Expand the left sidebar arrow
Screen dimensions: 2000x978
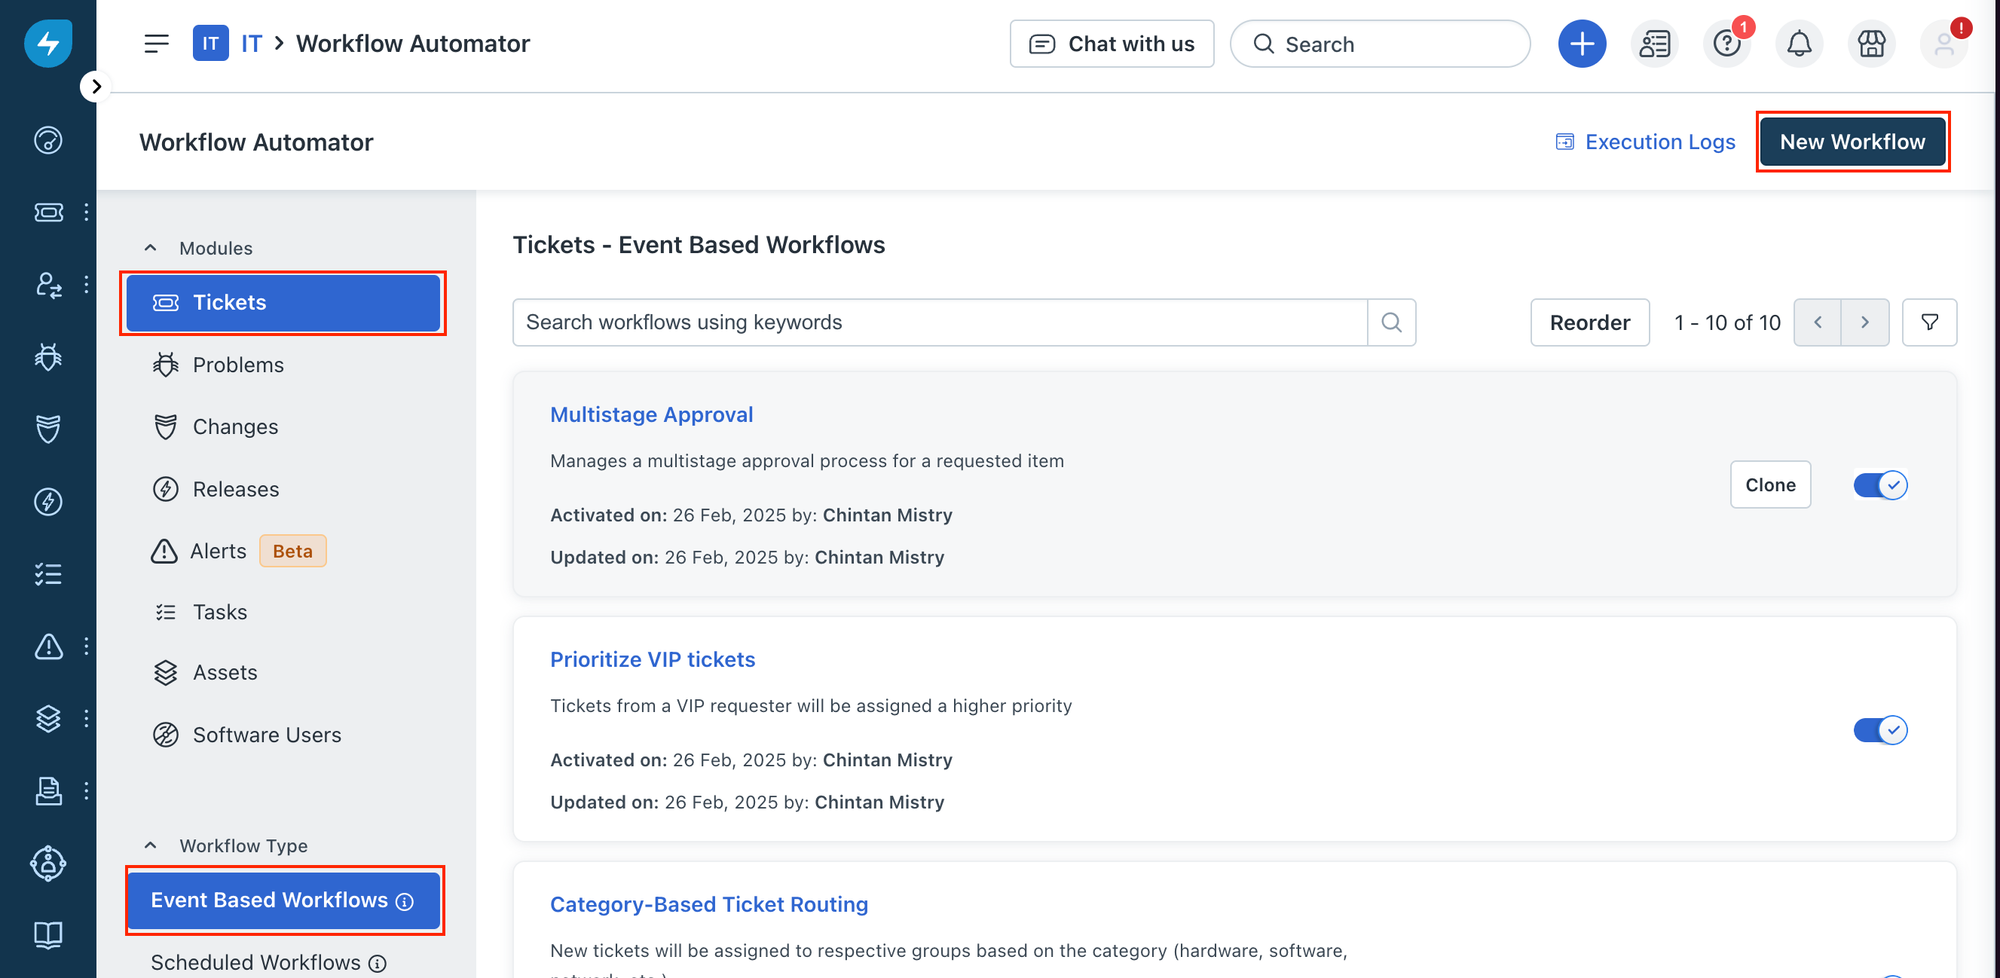tap(96, 87)
